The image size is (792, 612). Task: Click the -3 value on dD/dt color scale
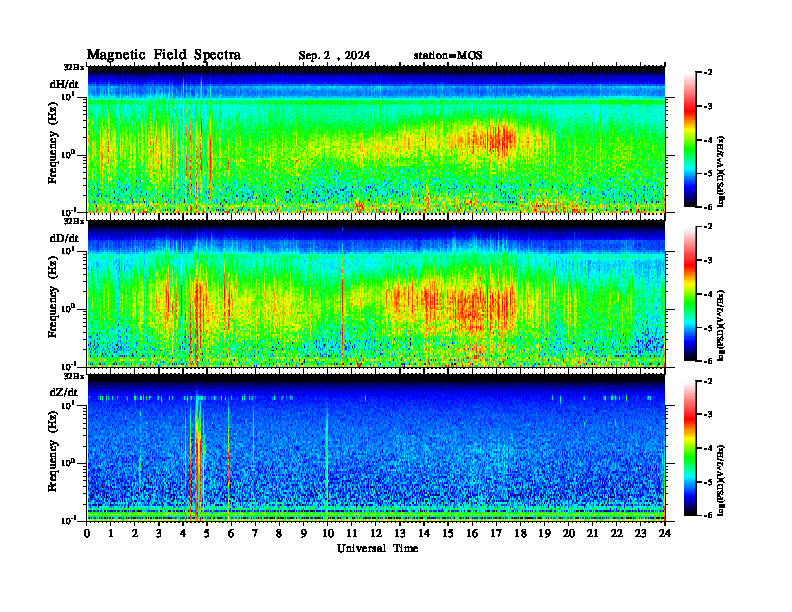[x=708, y=260]
